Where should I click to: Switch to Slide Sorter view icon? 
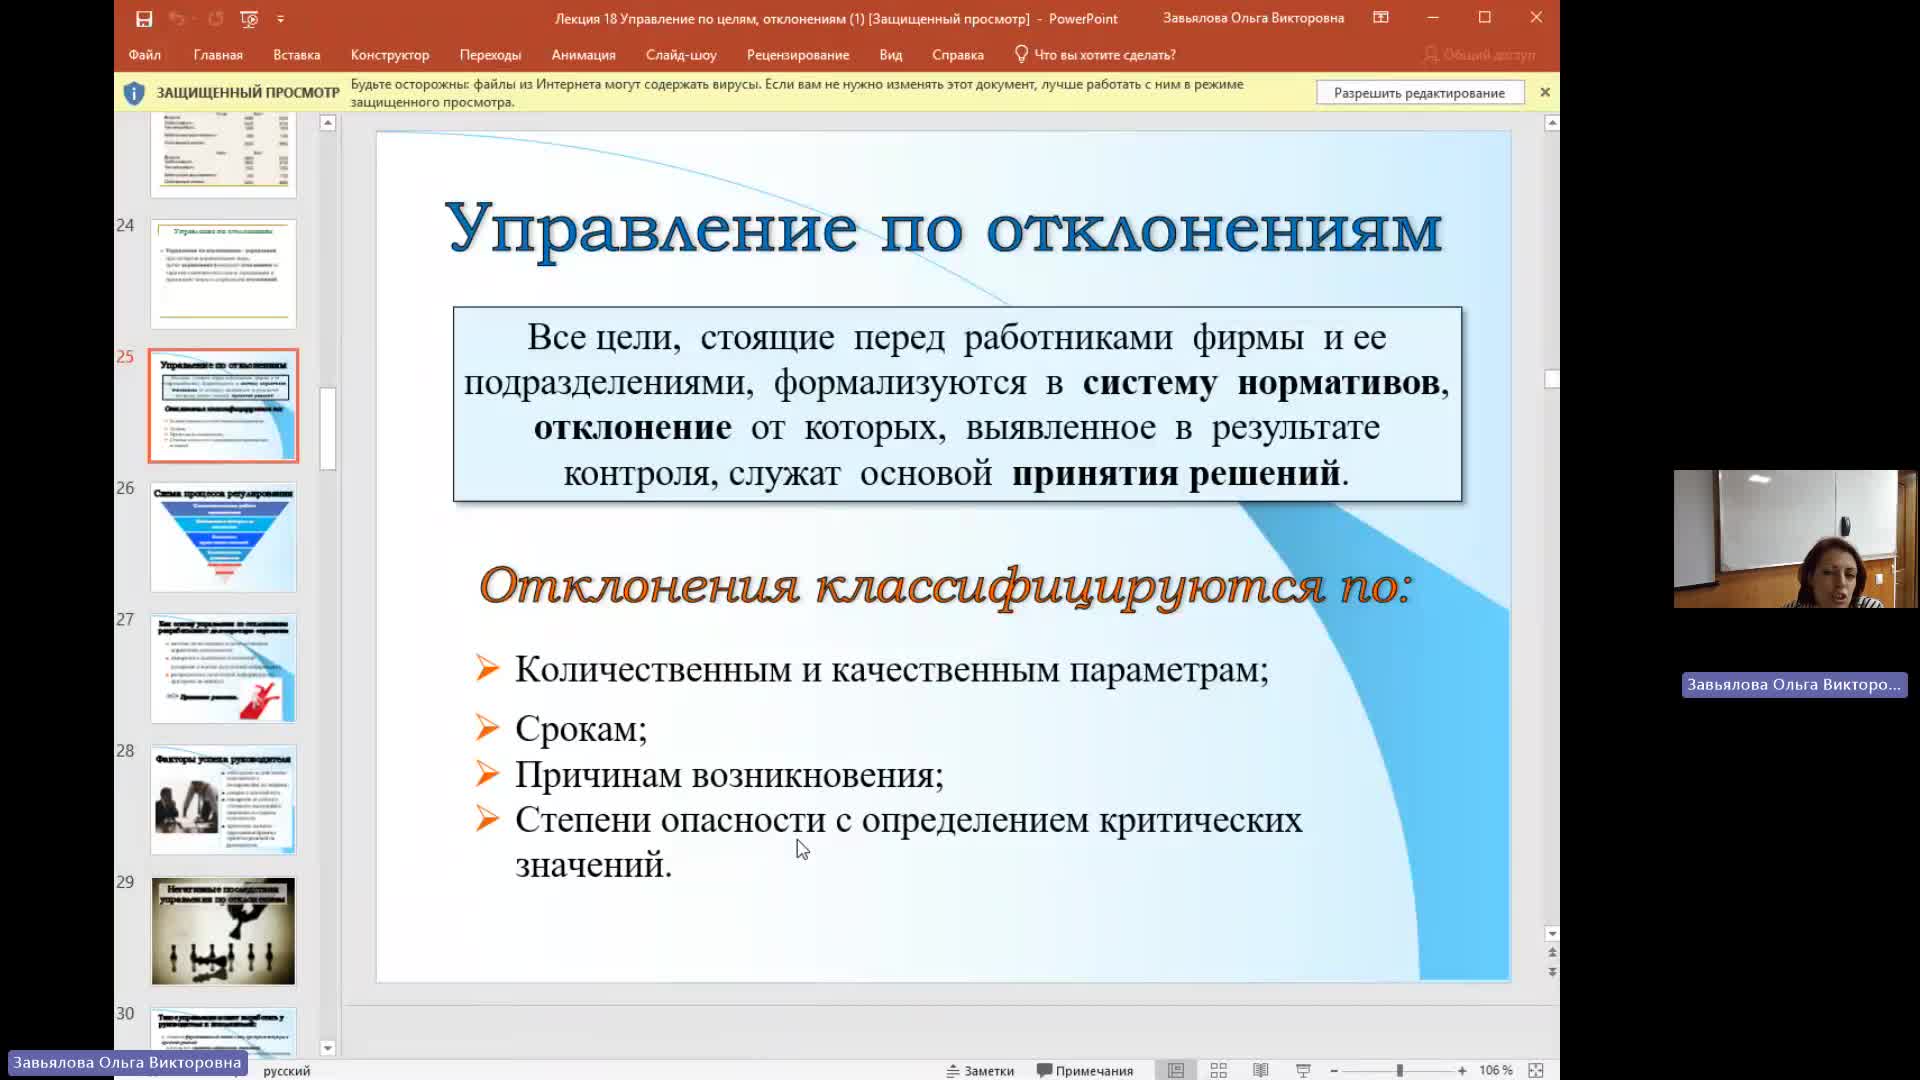1218,1070
